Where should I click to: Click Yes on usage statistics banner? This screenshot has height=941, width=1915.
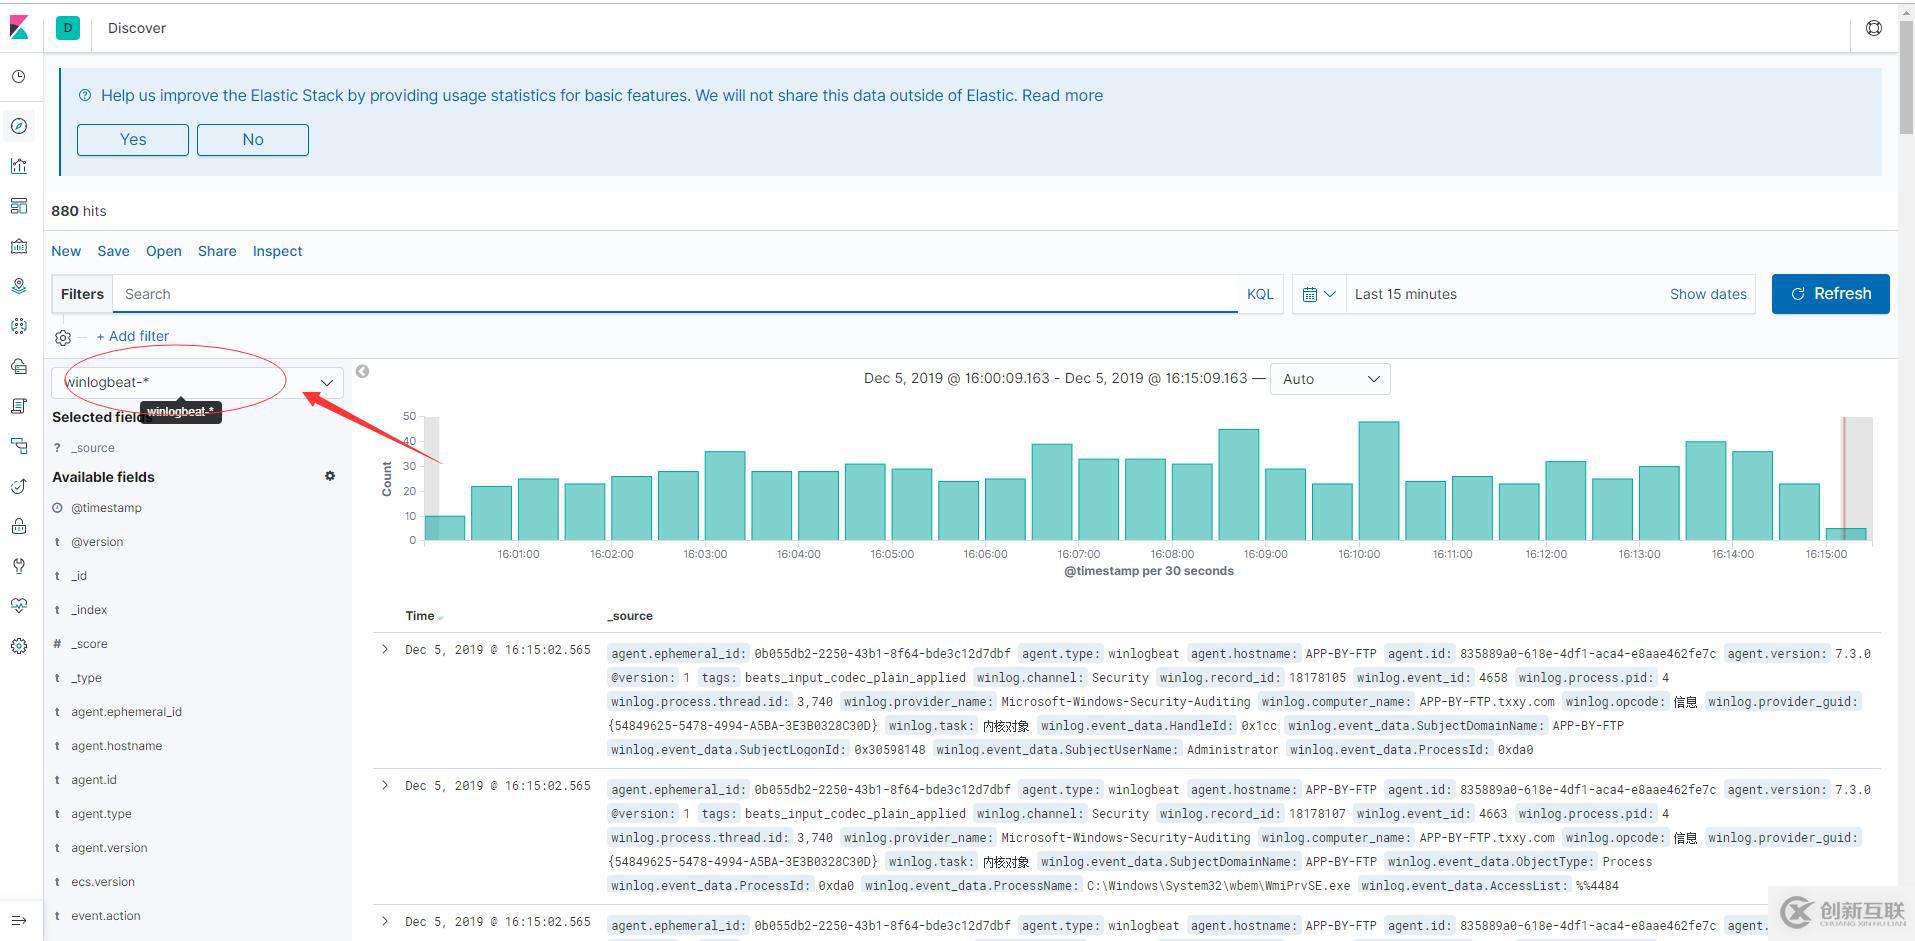pos(133,140)
